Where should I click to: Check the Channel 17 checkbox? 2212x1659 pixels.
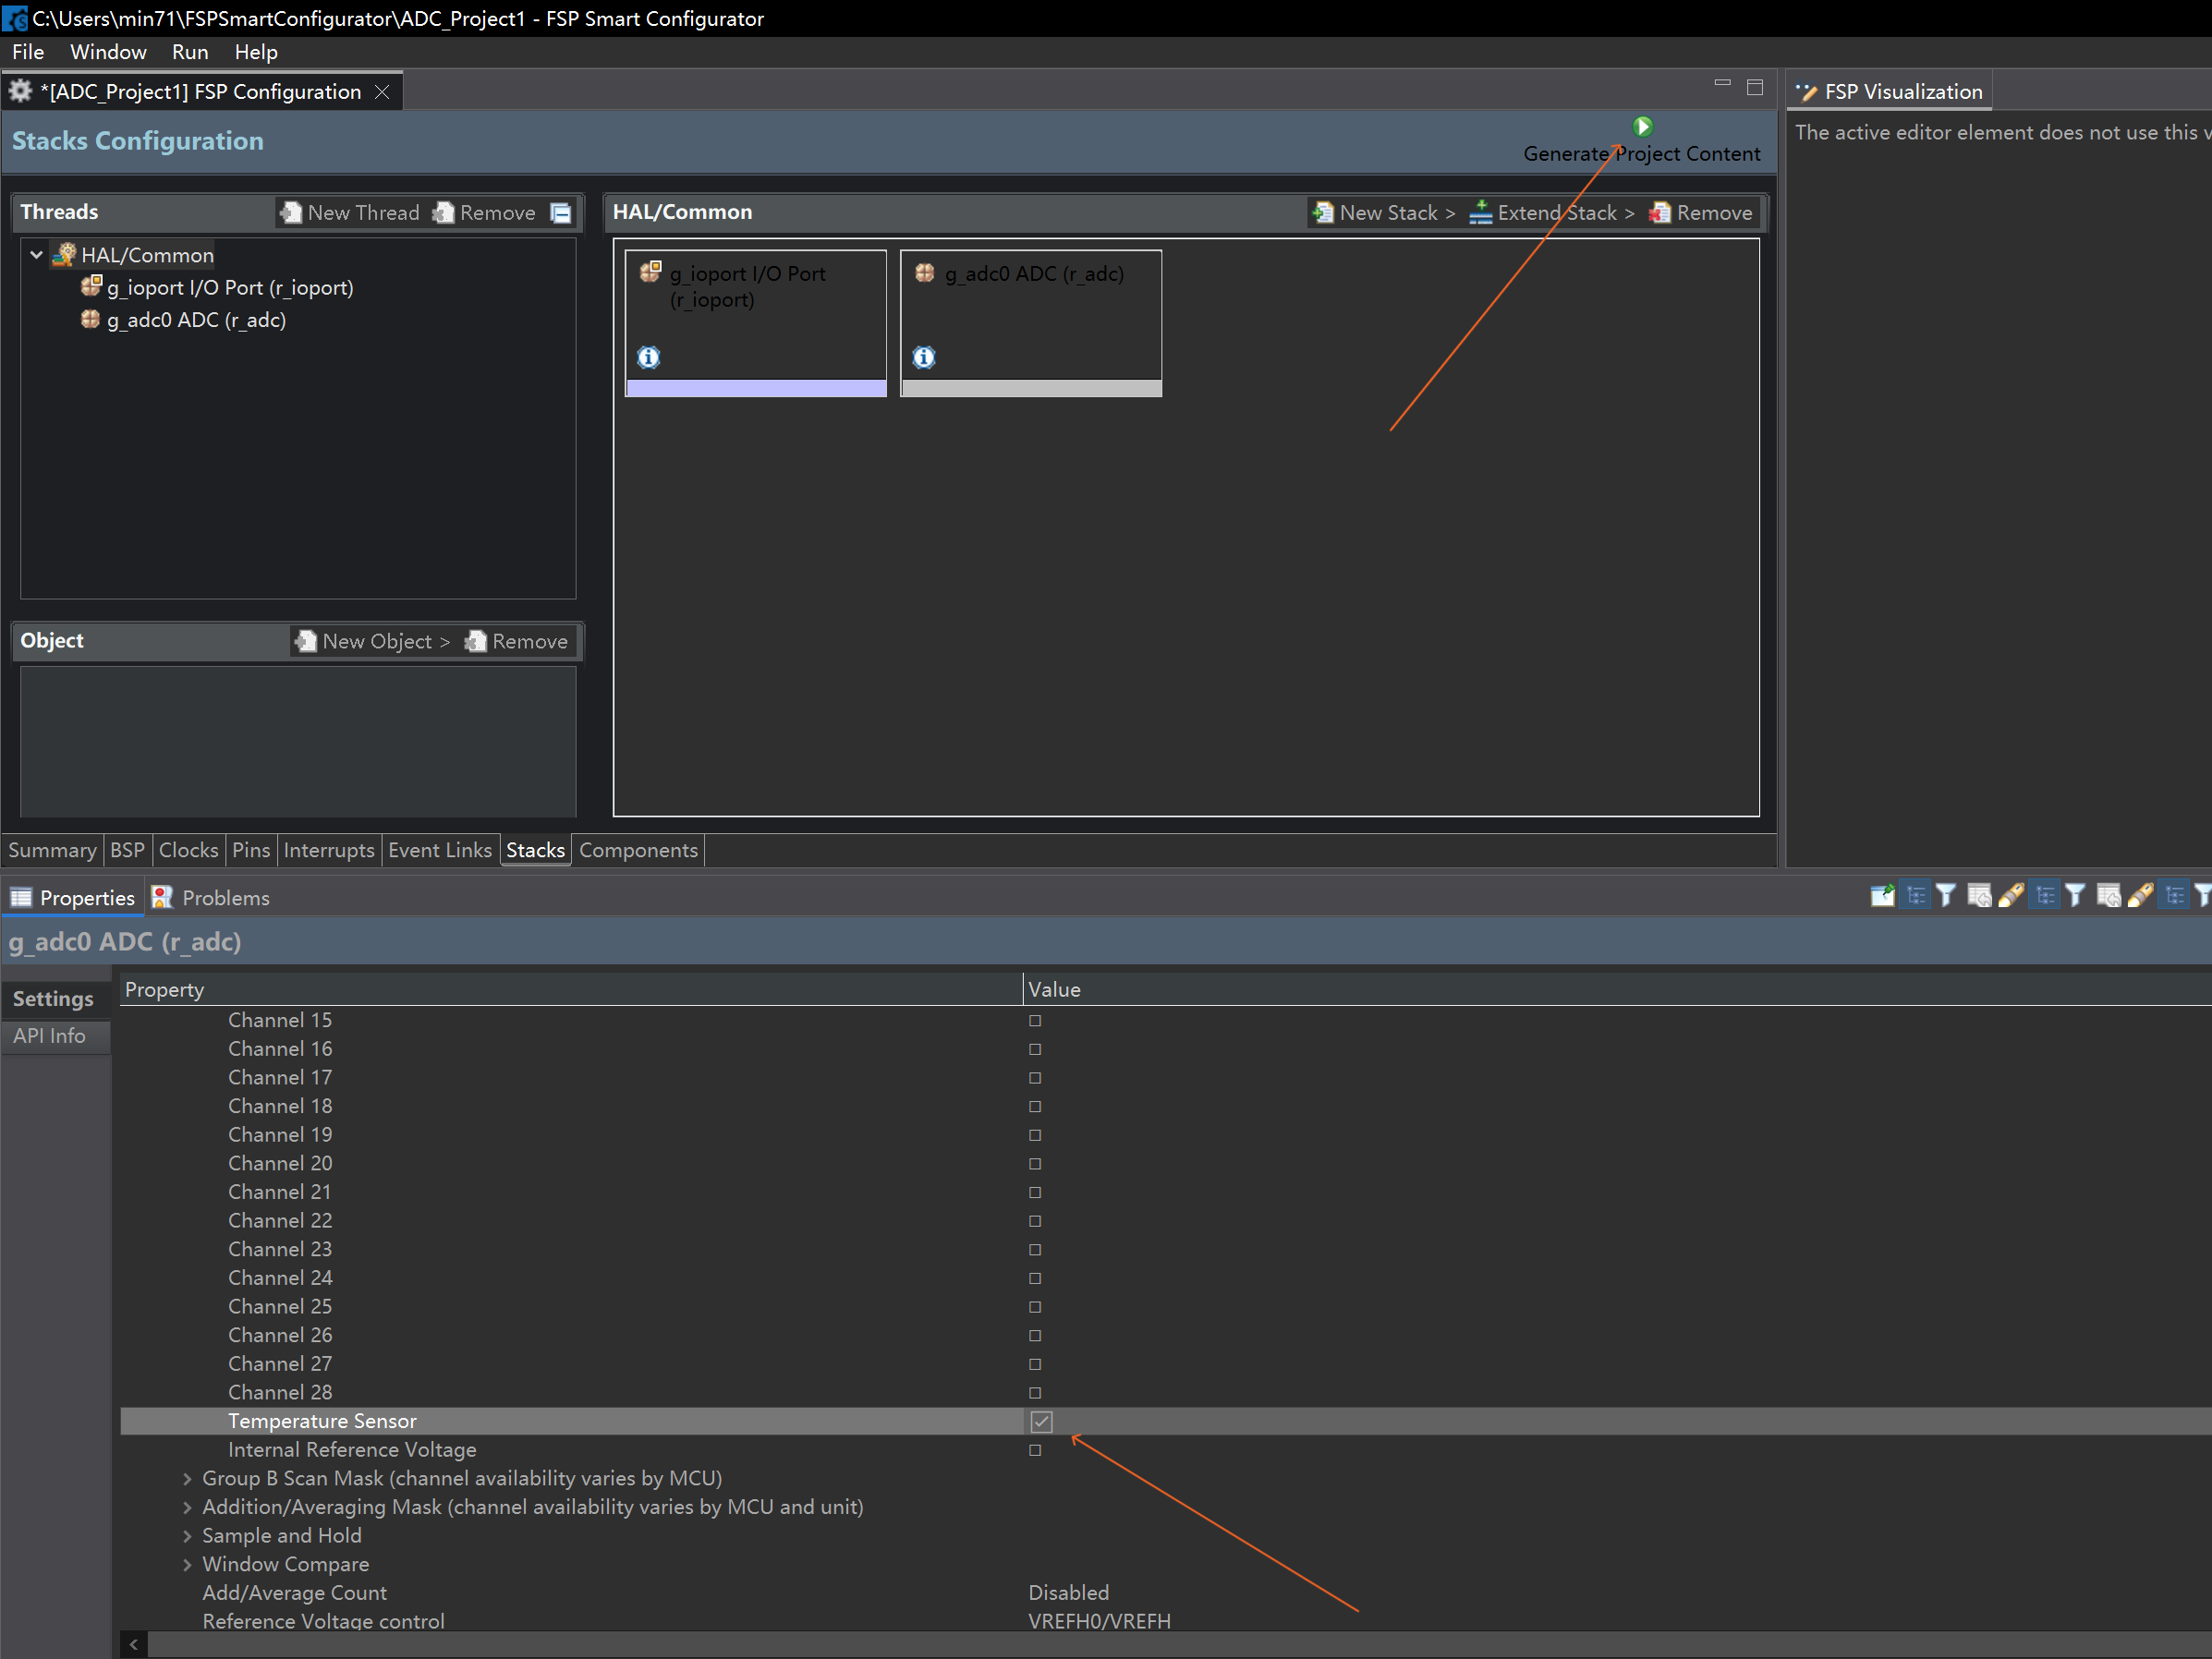(1035, 1078)
